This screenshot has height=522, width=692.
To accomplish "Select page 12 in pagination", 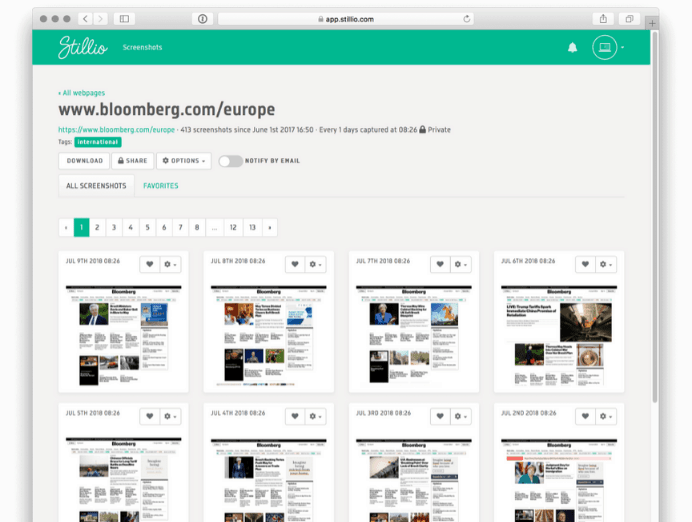I will (x=233, y=228).
